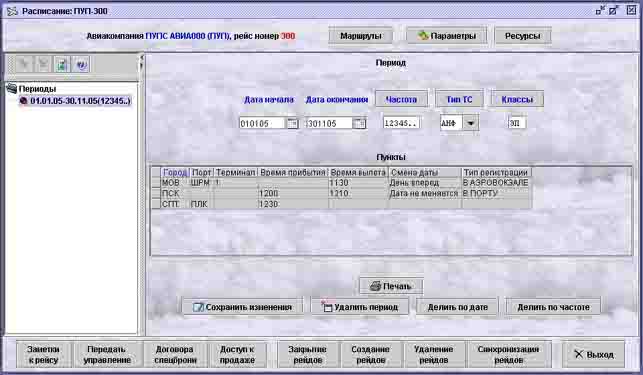Select the МОВ city cell

175,183
